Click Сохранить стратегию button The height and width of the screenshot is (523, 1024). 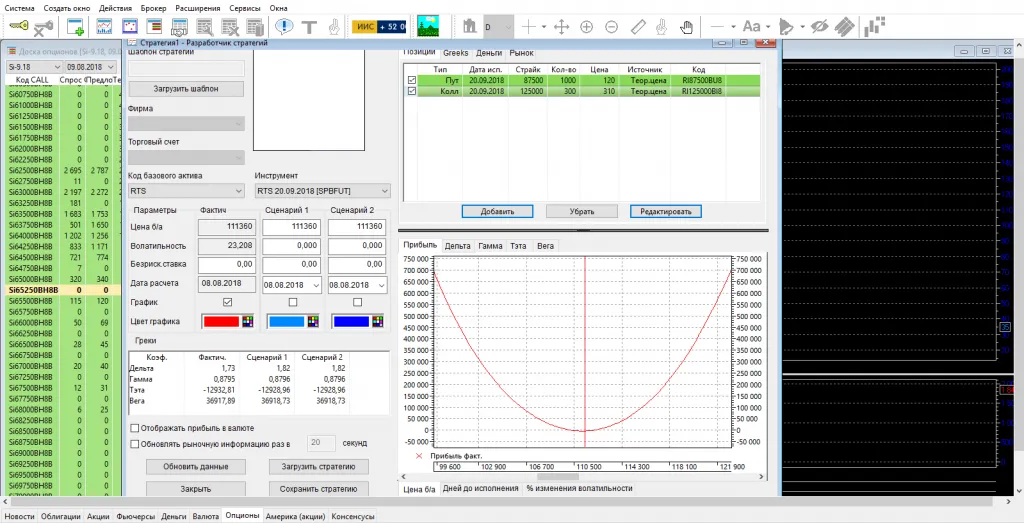[319, 489]
